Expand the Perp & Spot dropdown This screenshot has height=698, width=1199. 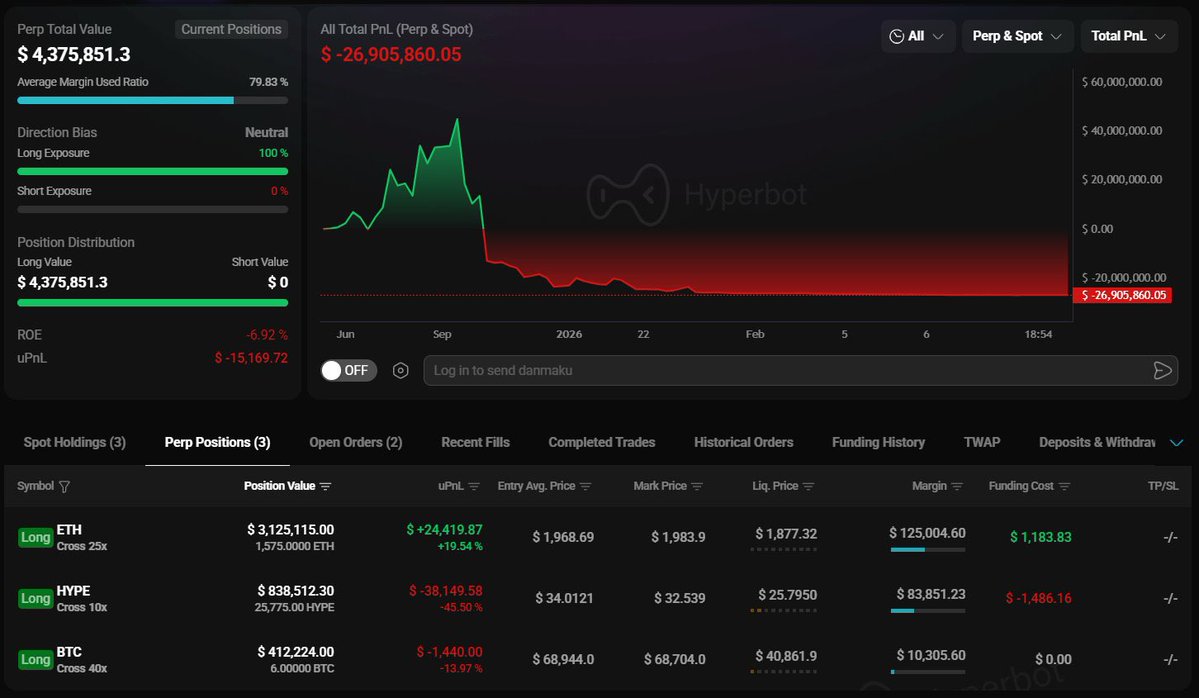(1017, 36)
